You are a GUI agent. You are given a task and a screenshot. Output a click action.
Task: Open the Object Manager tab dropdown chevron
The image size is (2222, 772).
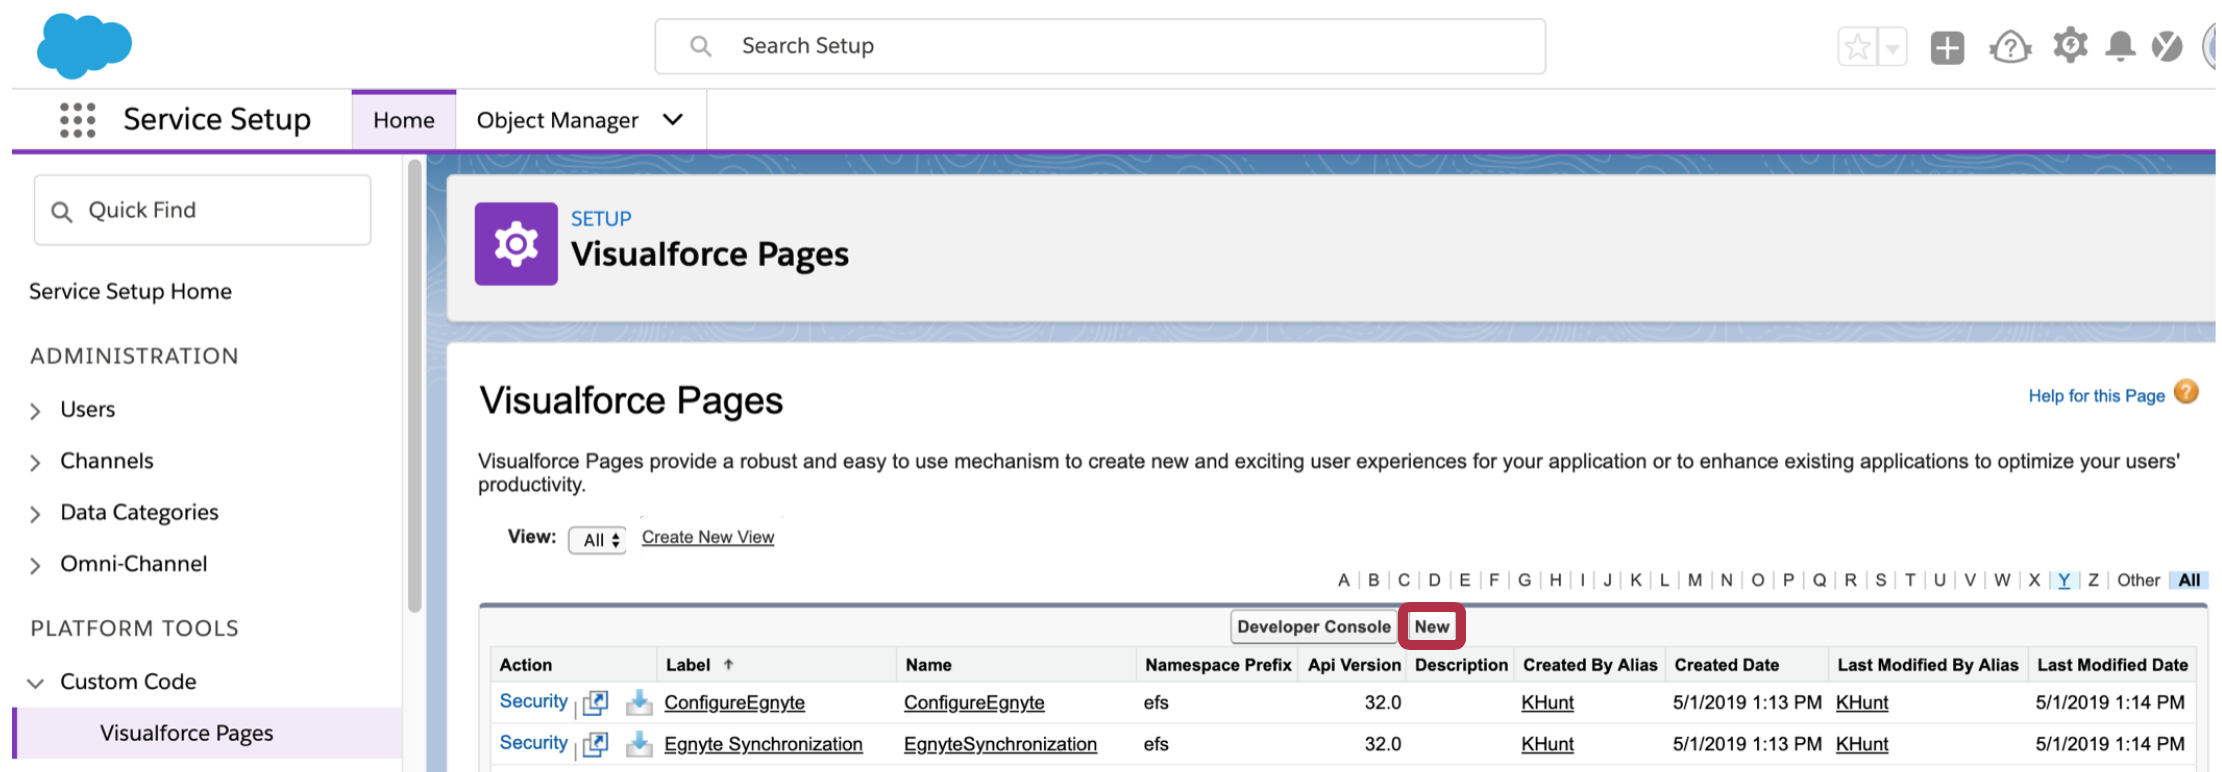click(x=673, y=120)
